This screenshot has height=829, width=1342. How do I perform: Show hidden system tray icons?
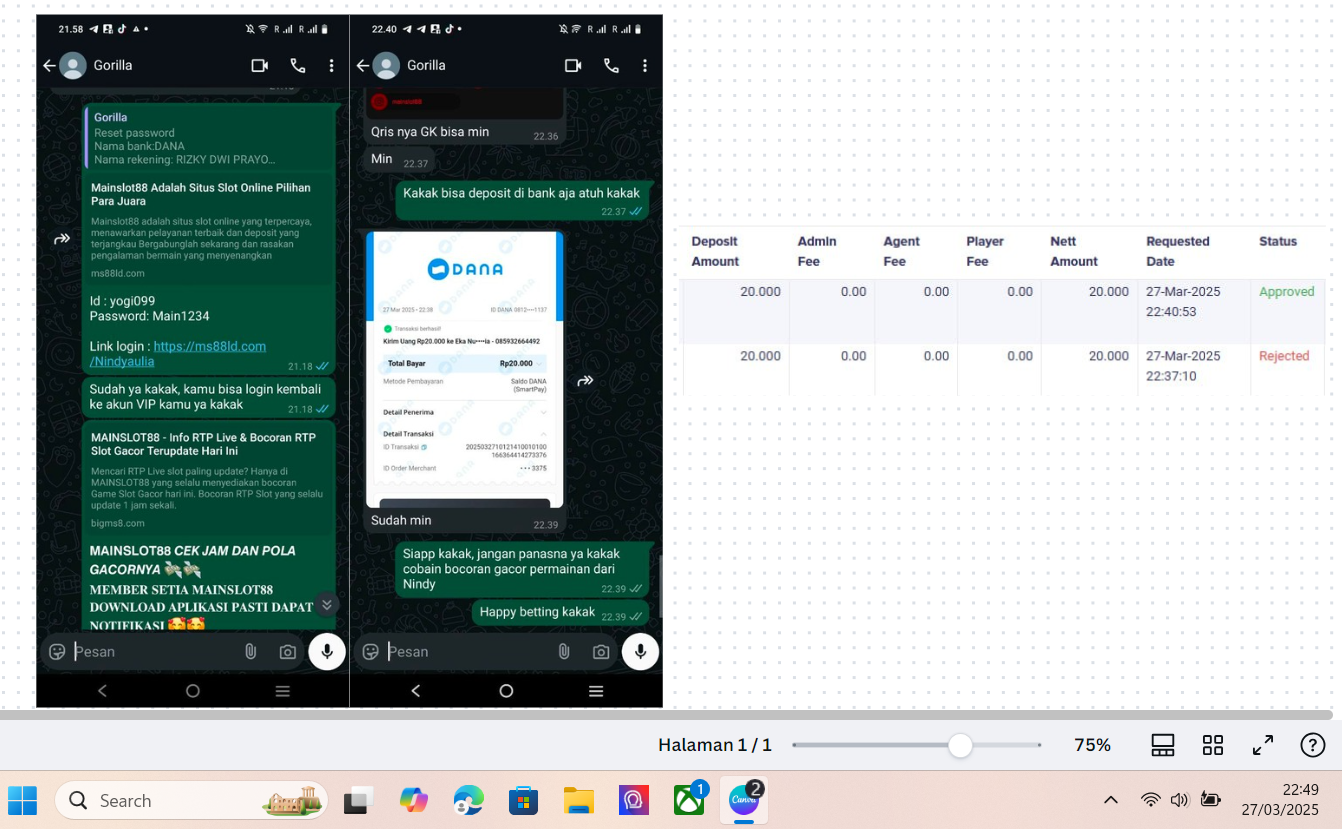1111,800
